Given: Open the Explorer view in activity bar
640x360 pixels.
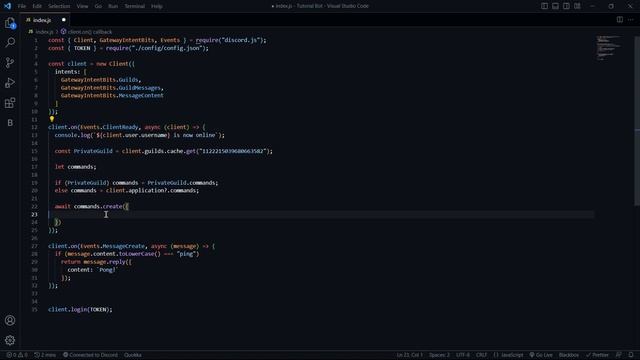Looking at the screenshot, I should click(x=10, y=23).
